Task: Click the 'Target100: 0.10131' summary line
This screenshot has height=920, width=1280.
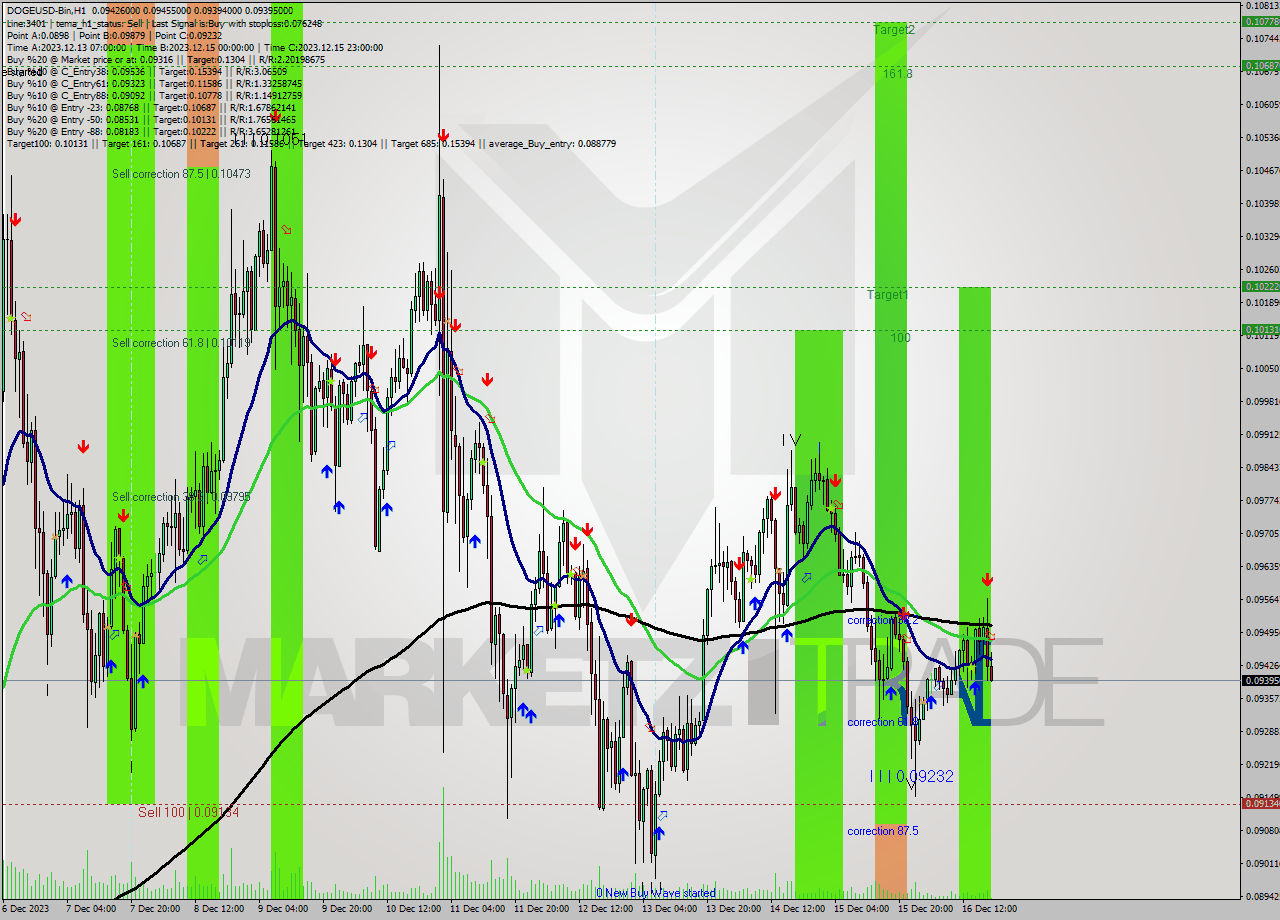Action: tap(311, 143)
